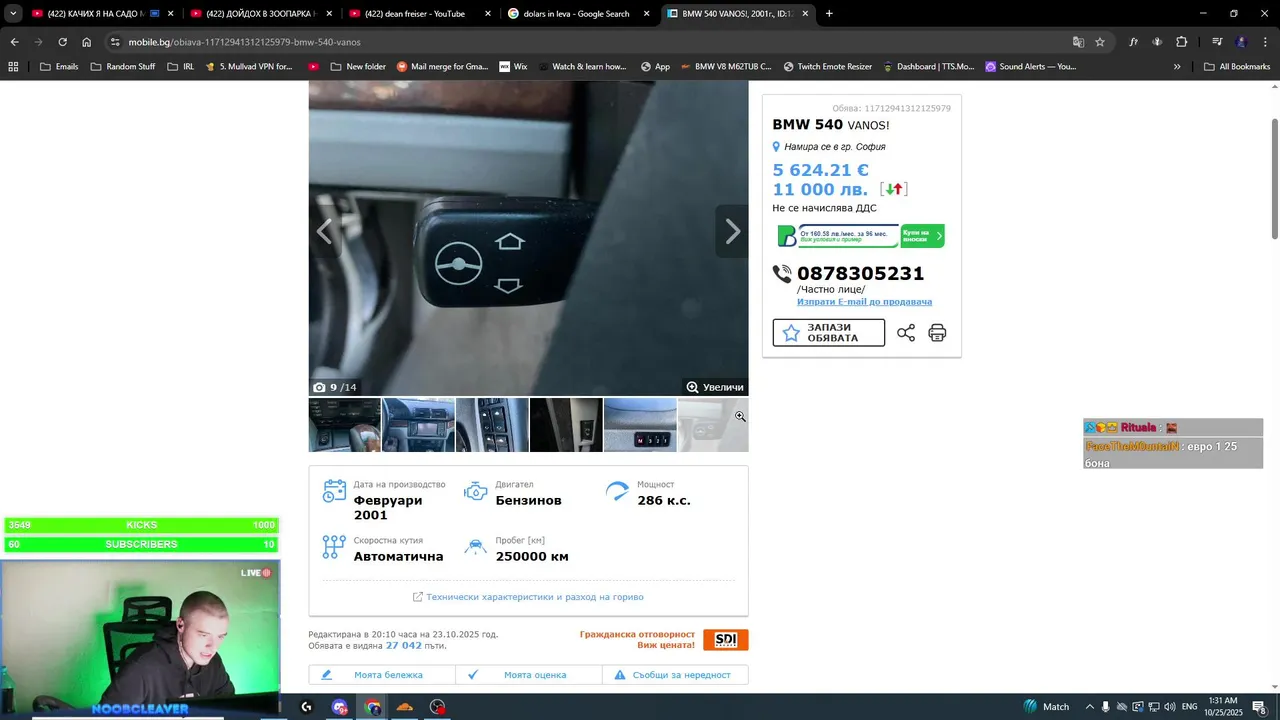Show the next car photo

tap(732, 232)
